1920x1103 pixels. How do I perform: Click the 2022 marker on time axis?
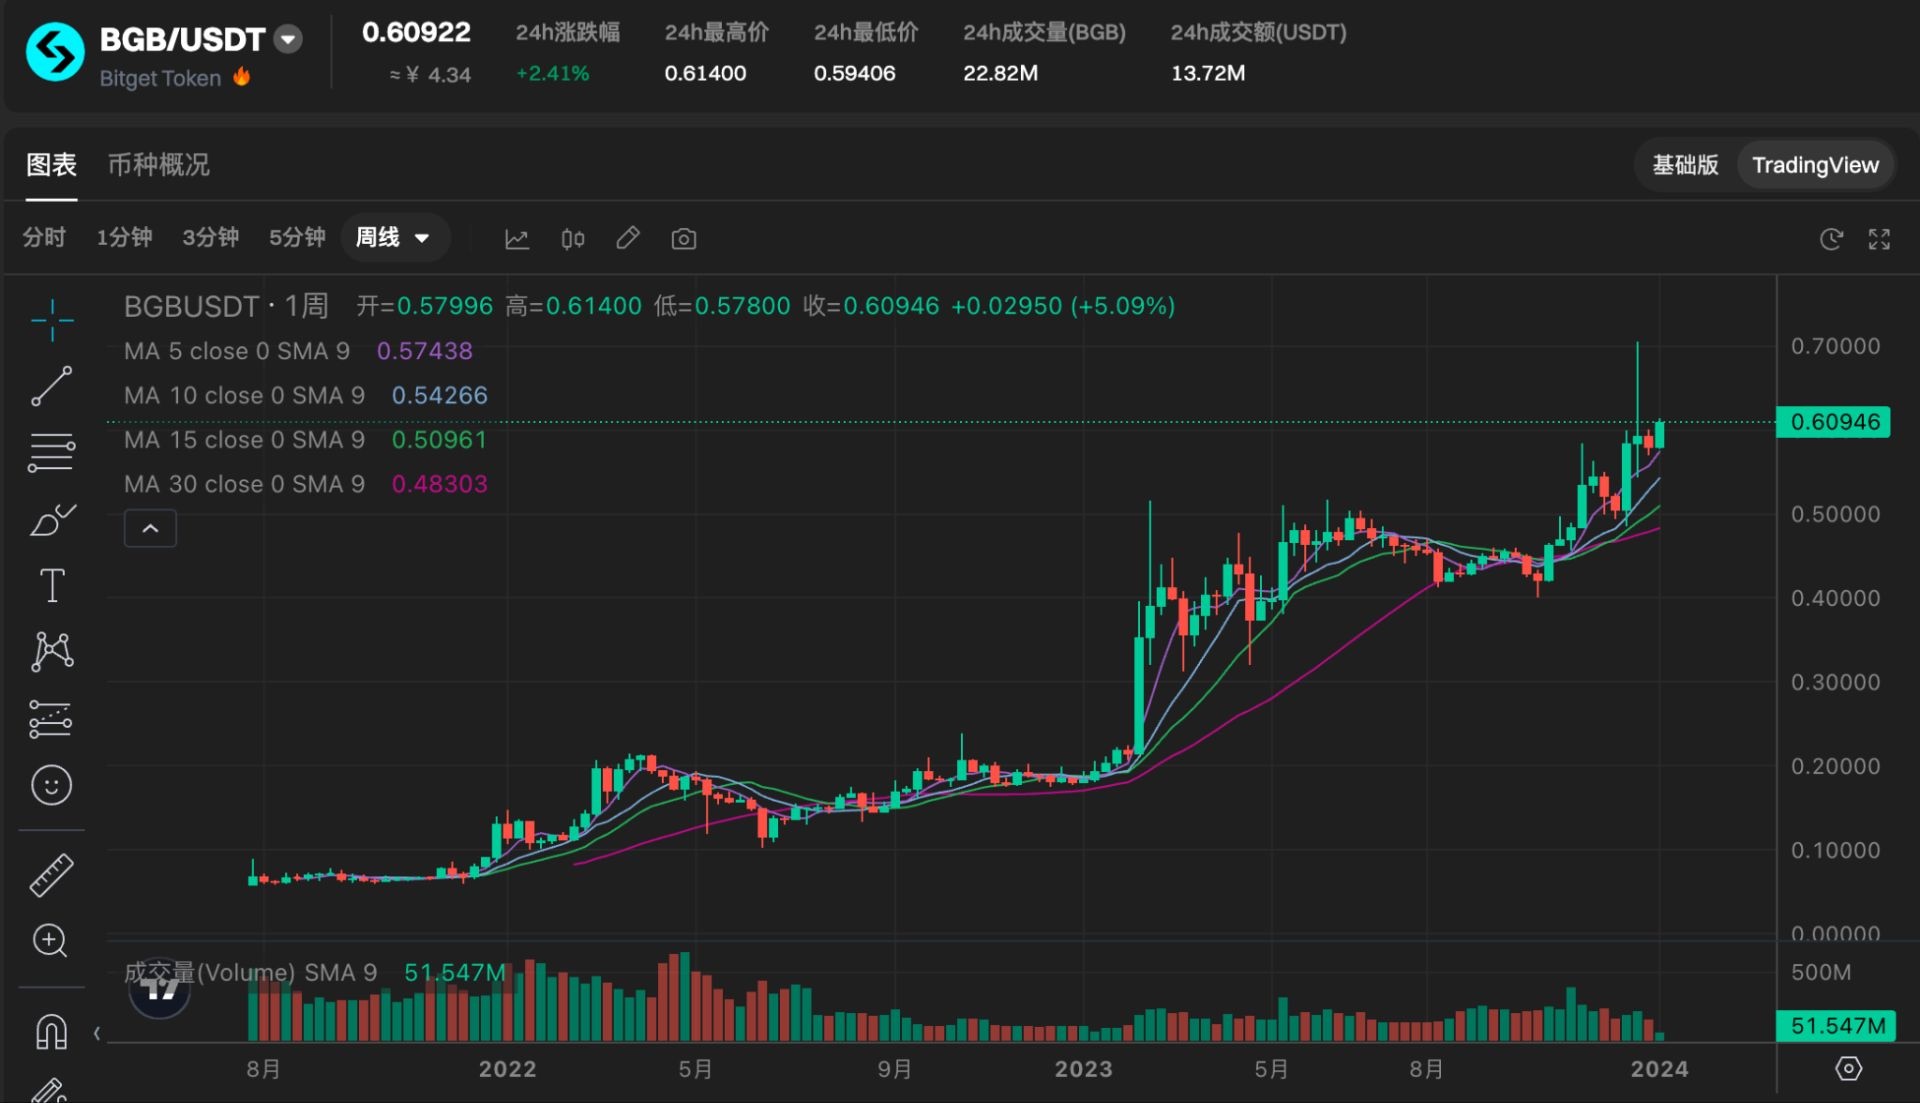[507, 1069]
